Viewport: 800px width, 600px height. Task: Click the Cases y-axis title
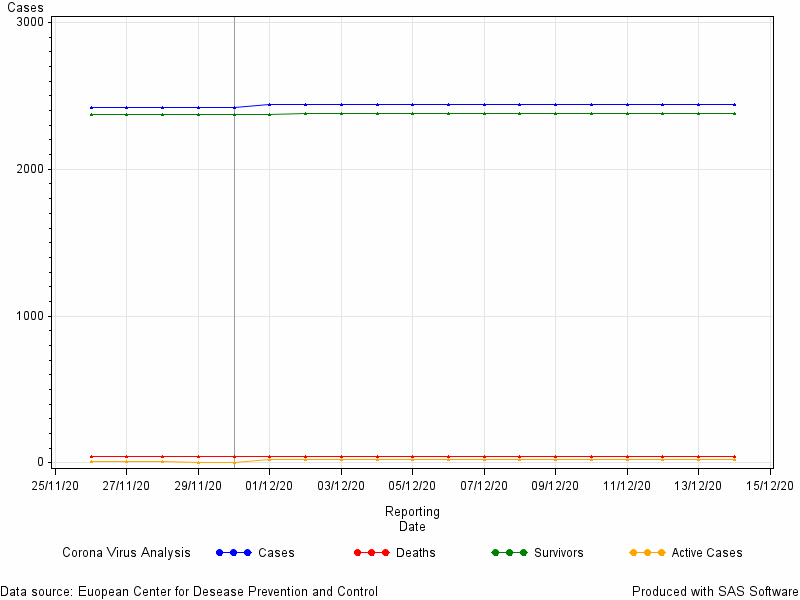25,8
